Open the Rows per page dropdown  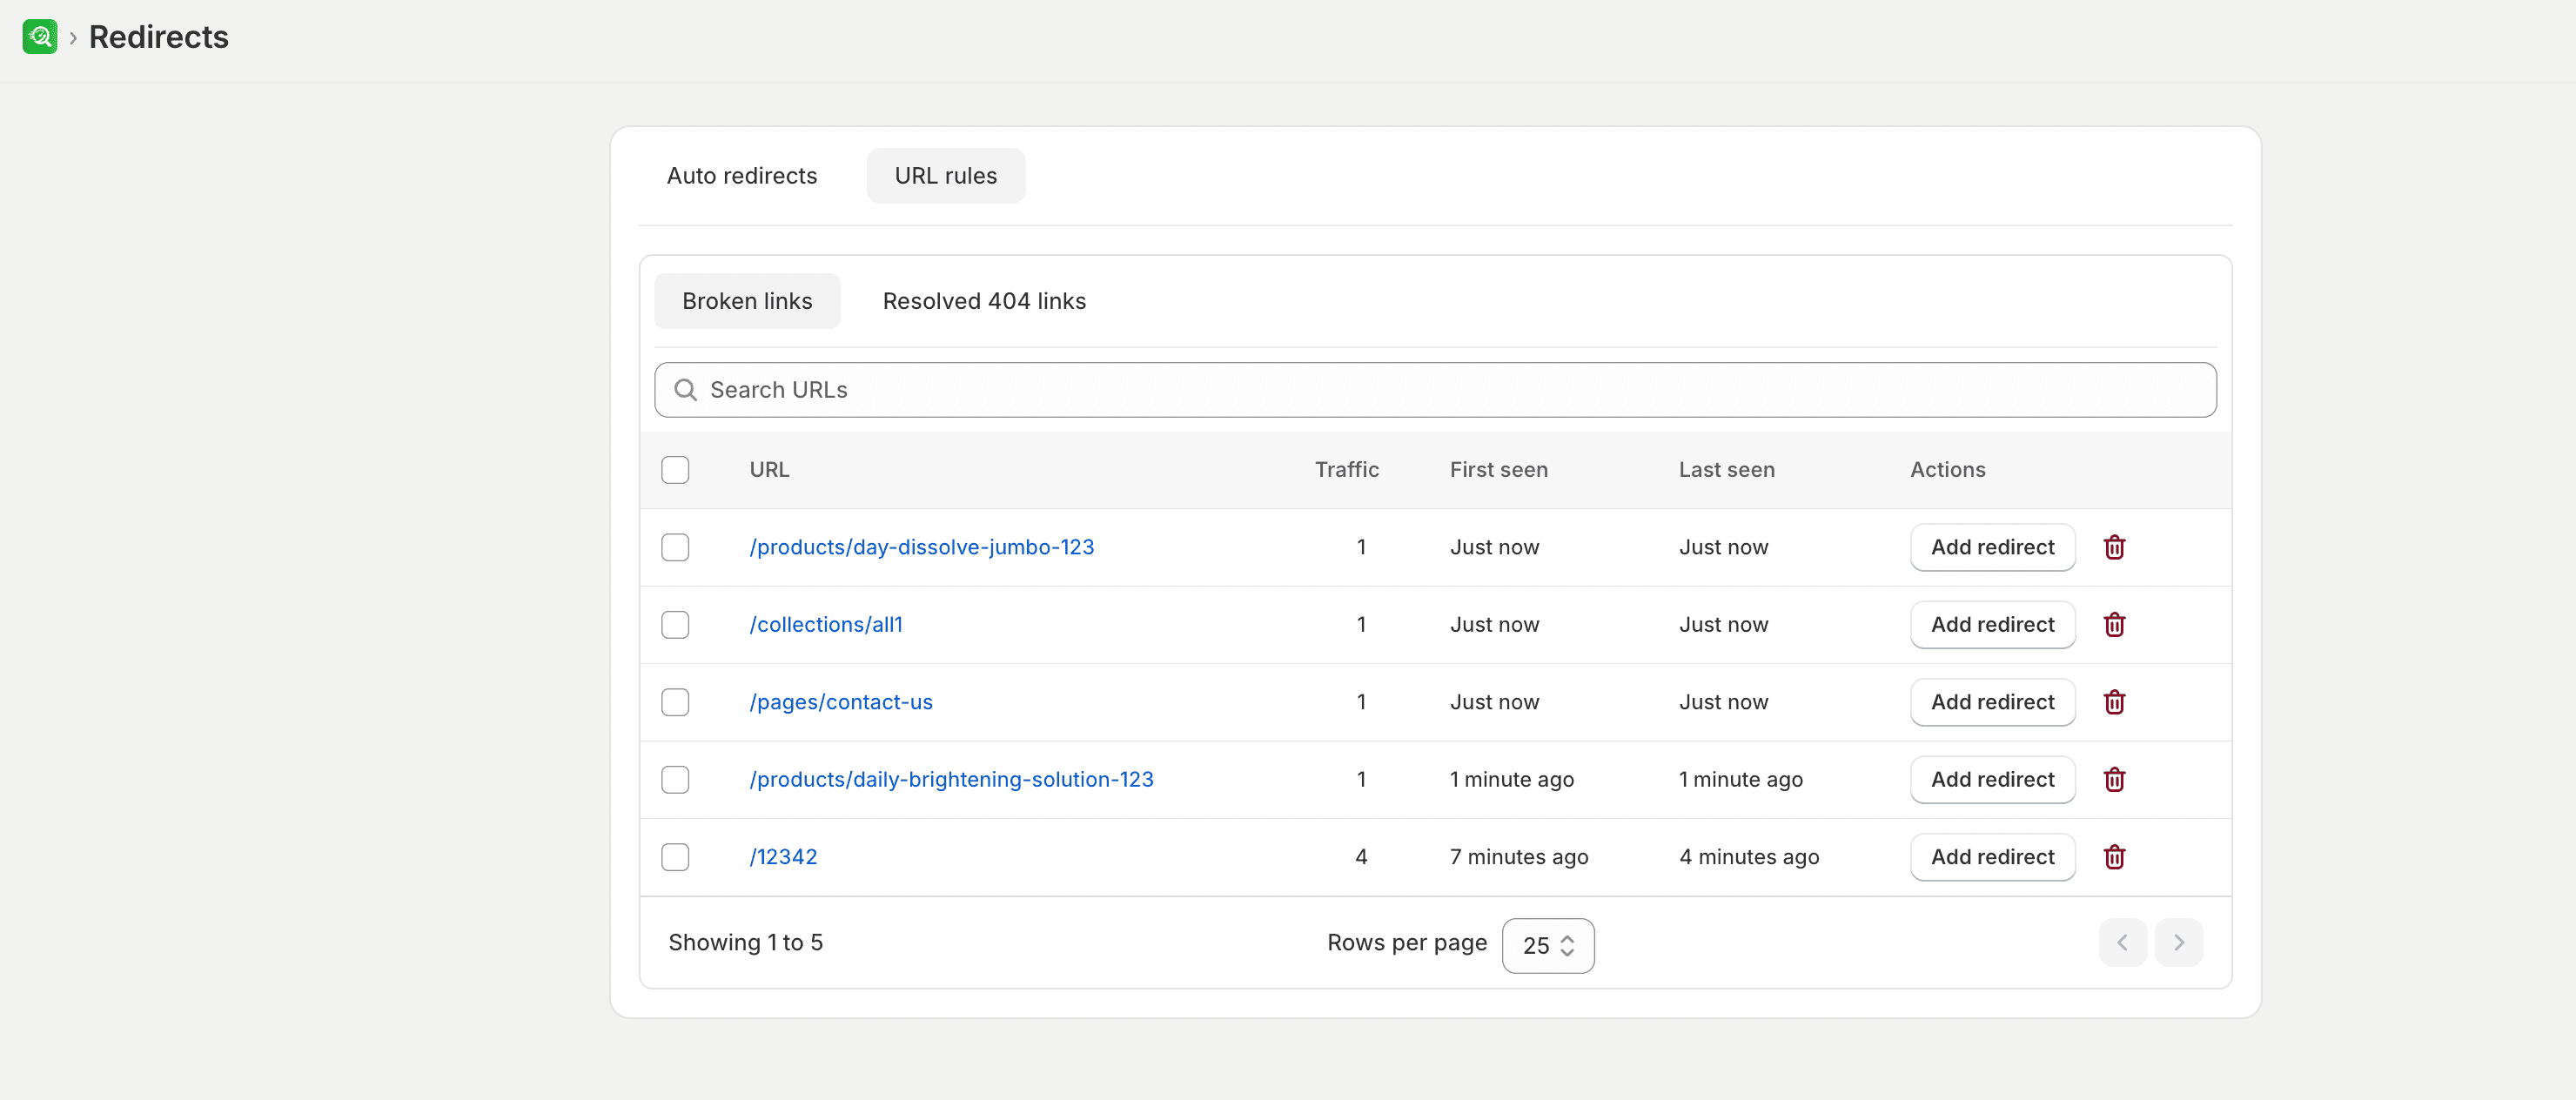click(x=1548, y=945)
